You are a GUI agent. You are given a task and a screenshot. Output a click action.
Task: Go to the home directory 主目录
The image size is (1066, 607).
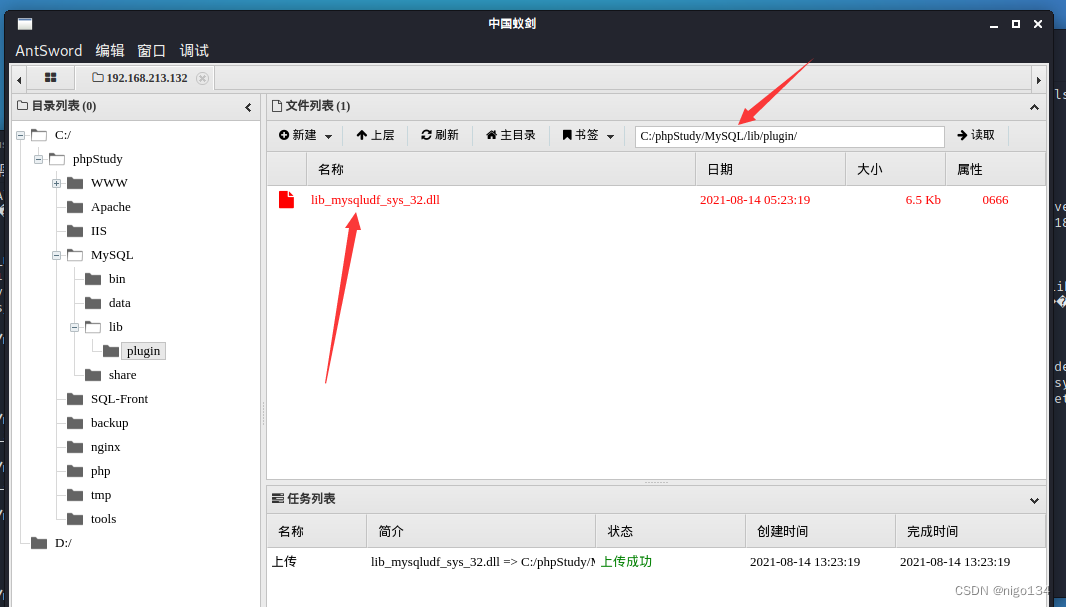coord(511,135)
